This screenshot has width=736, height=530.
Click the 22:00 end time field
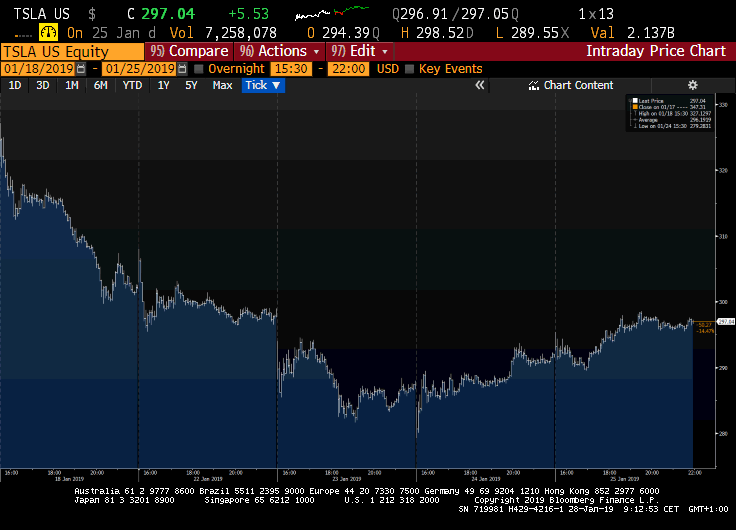point(349,69)
